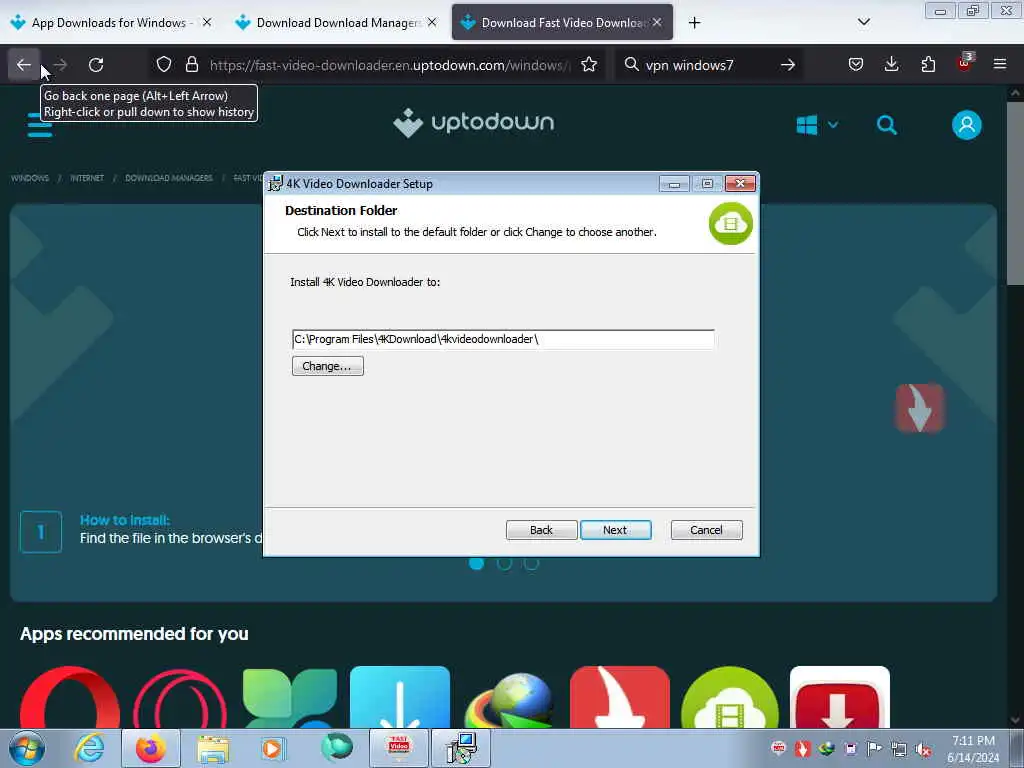The width and height of the screenshot is (1024, 768).
Task: Open the Windows platform selector dropdown
Action: tap(817, 125)
